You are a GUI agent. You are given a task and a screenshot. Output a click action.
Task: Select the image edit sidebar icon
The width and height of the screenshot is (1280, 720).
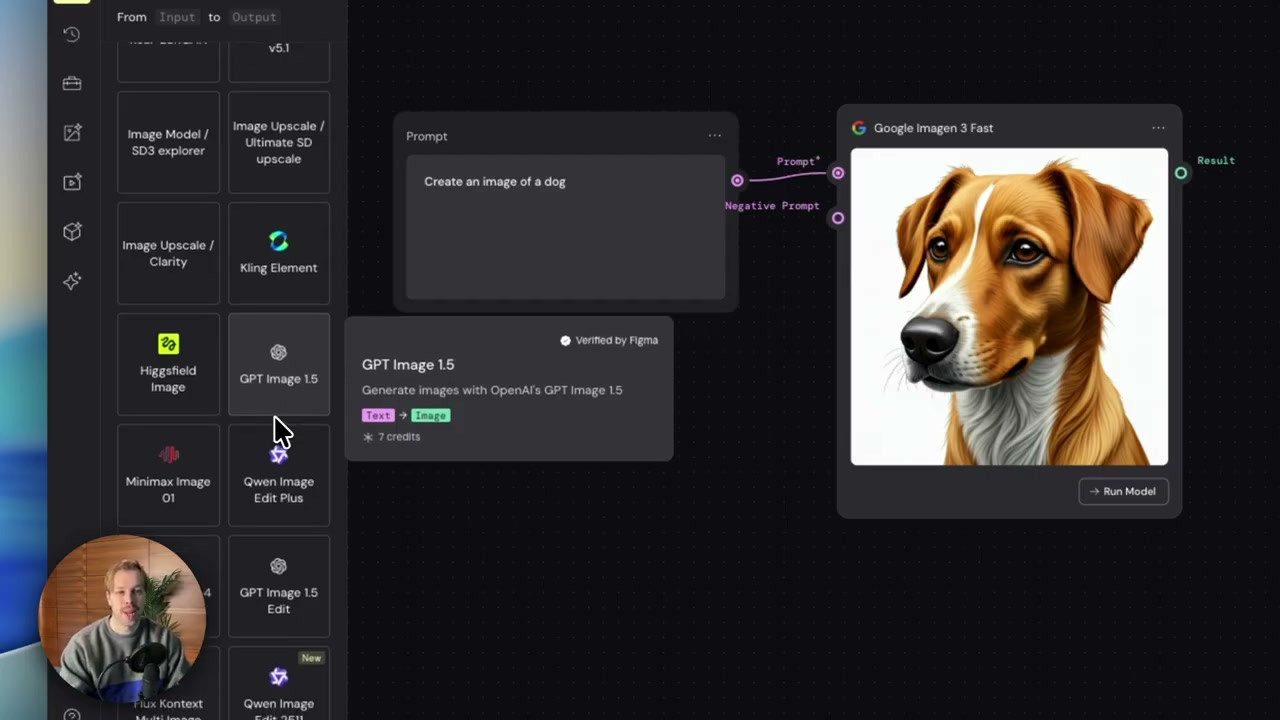click(72, 133)
